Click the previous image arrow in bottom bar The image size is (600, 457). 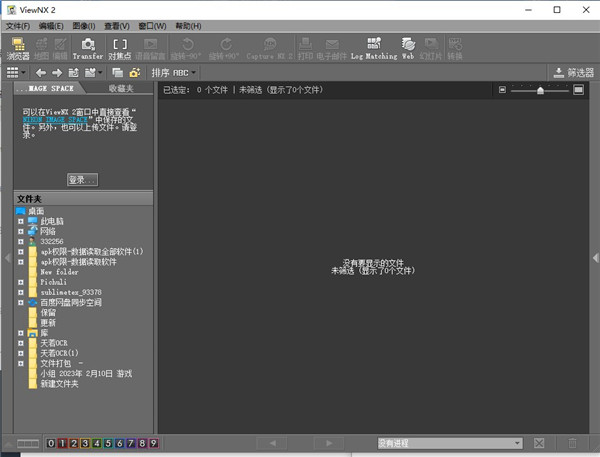point(272,443)
